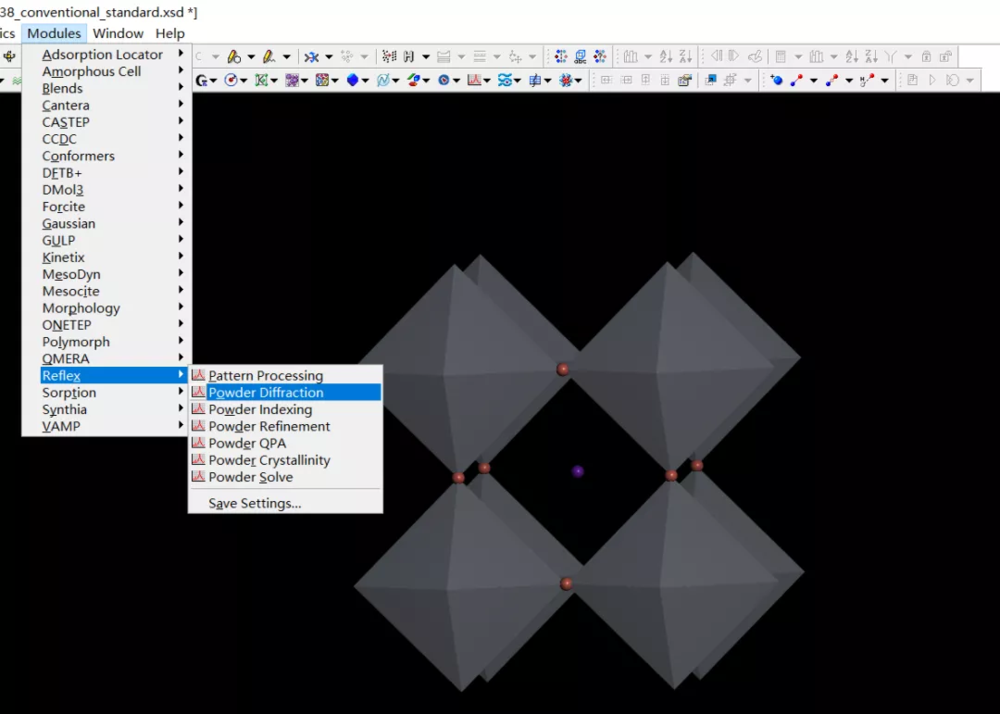Open the Modules menu
The height and width of the screenshot is (714, 1000).
pyautogui.click(x=54, y=33)
